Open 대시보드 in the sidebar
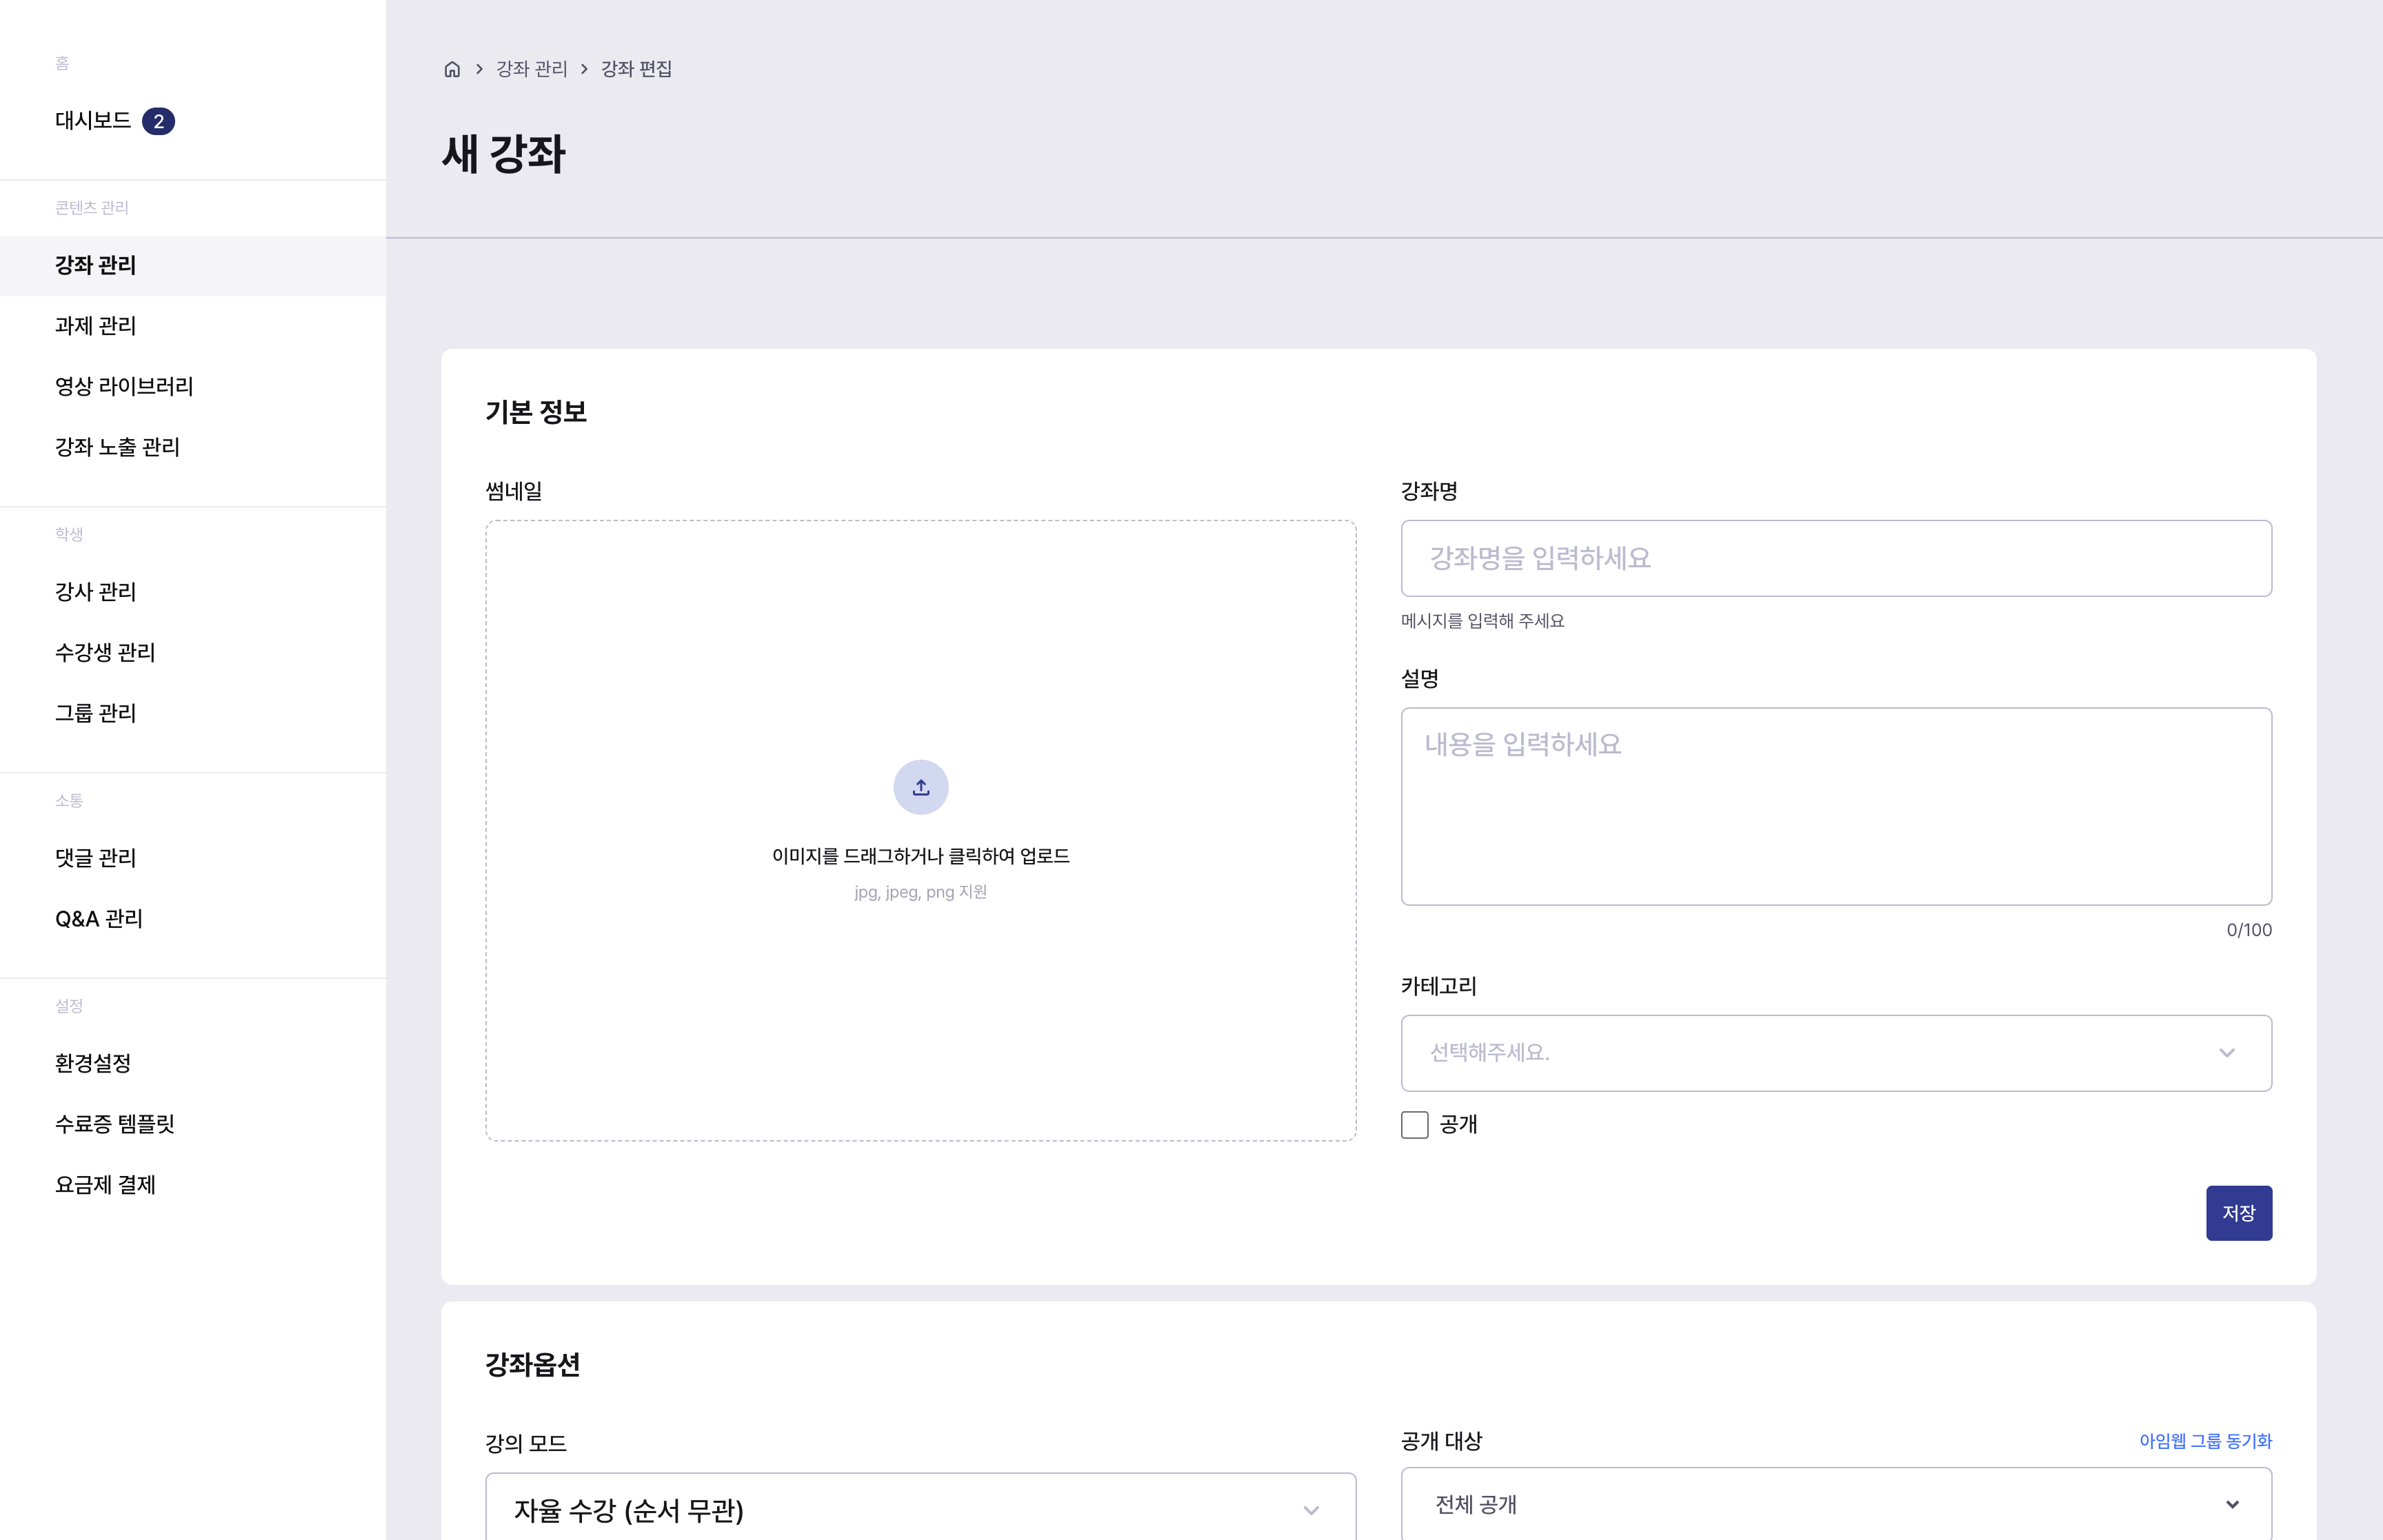 coord(93,121)
